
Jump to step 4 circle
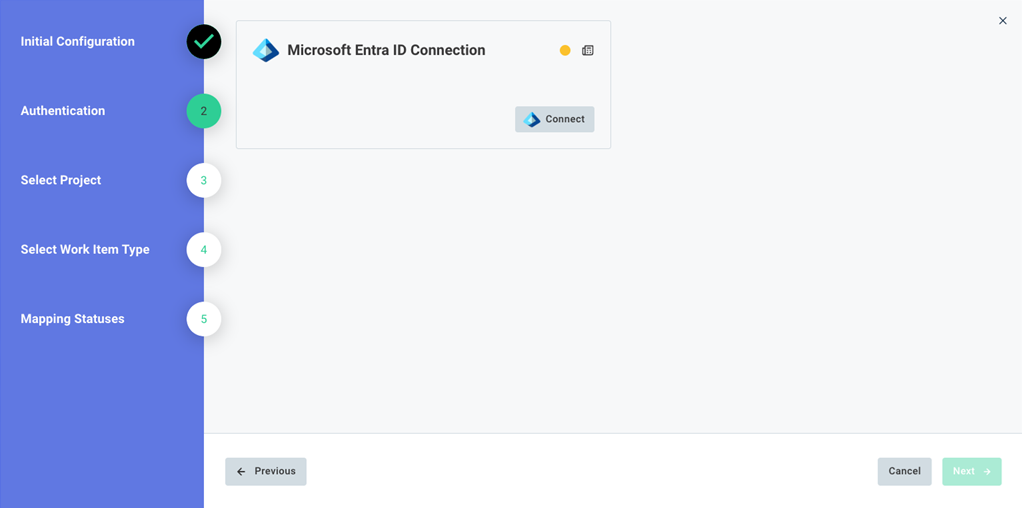click(204, 250)
